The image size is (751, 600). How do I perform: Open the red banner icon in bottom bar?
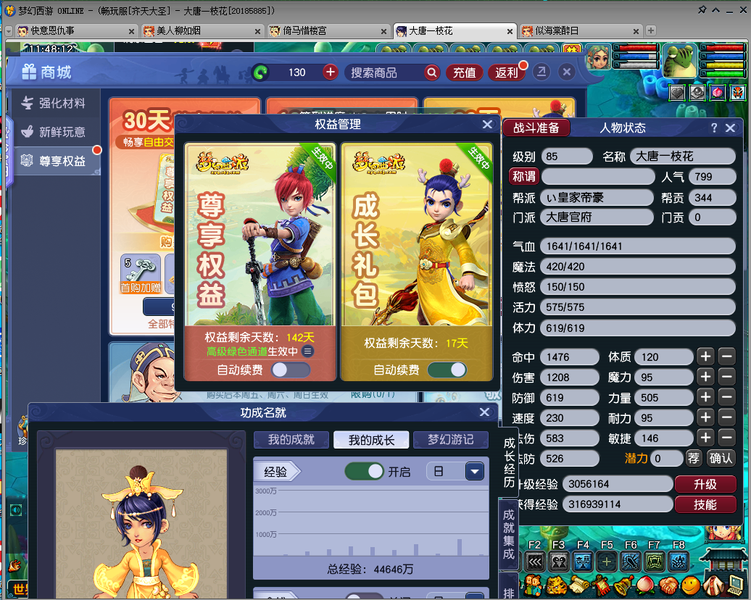[602, 586]
